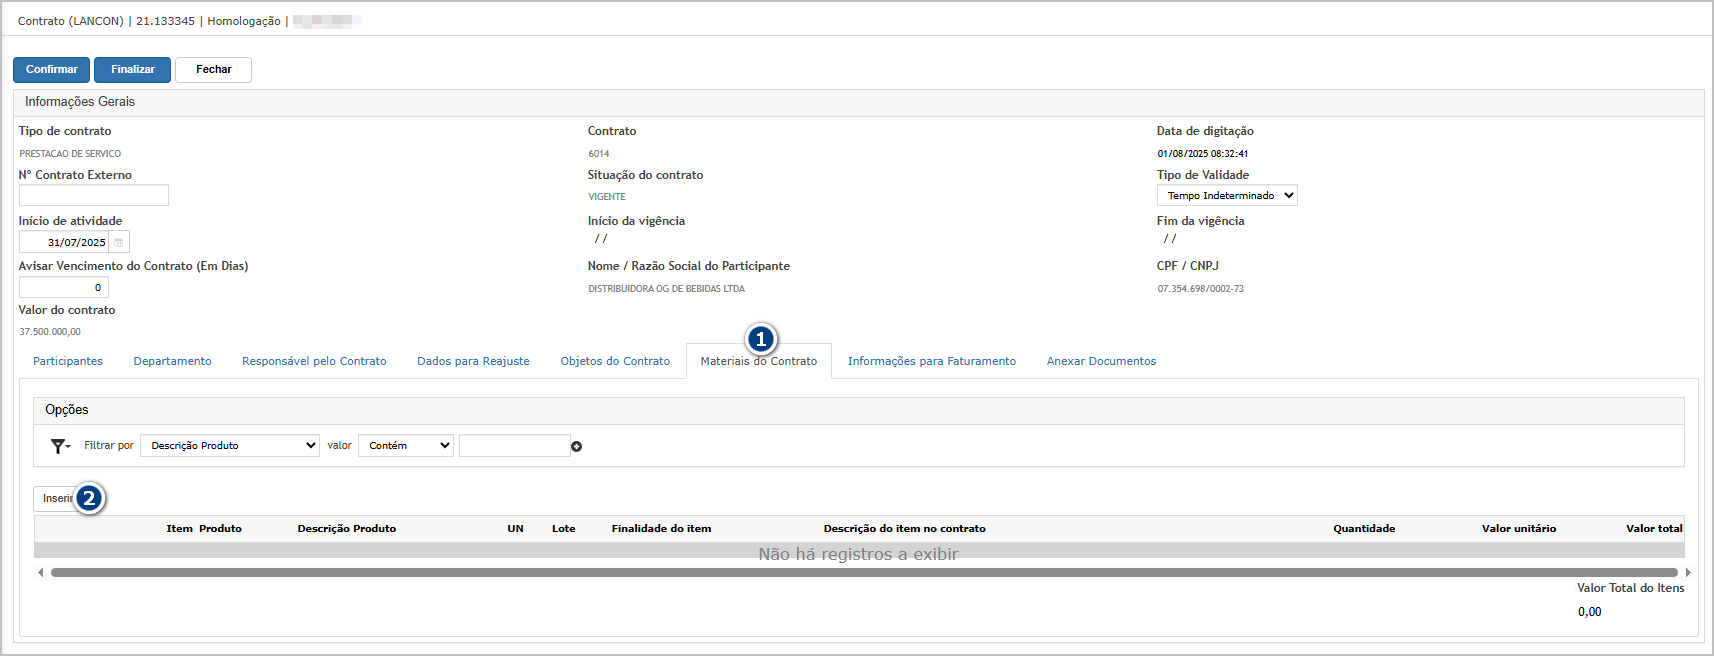Focus the Nº Contrato Externo field
This screenshot has height=656, width=1714.
coord(94,195)
